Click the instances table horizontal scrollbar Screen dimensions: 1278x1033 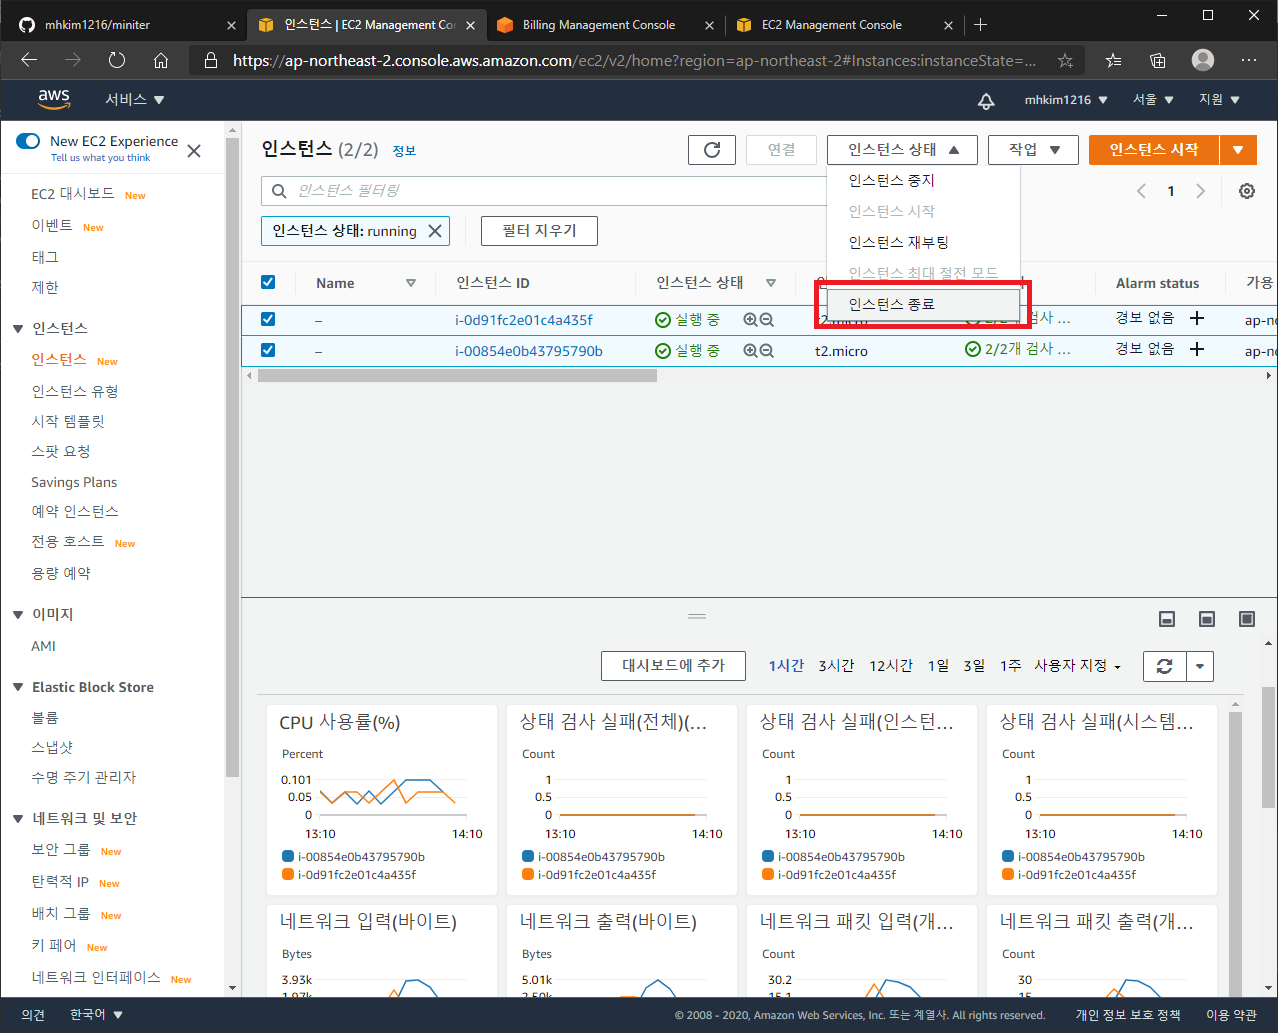[457, 376]
